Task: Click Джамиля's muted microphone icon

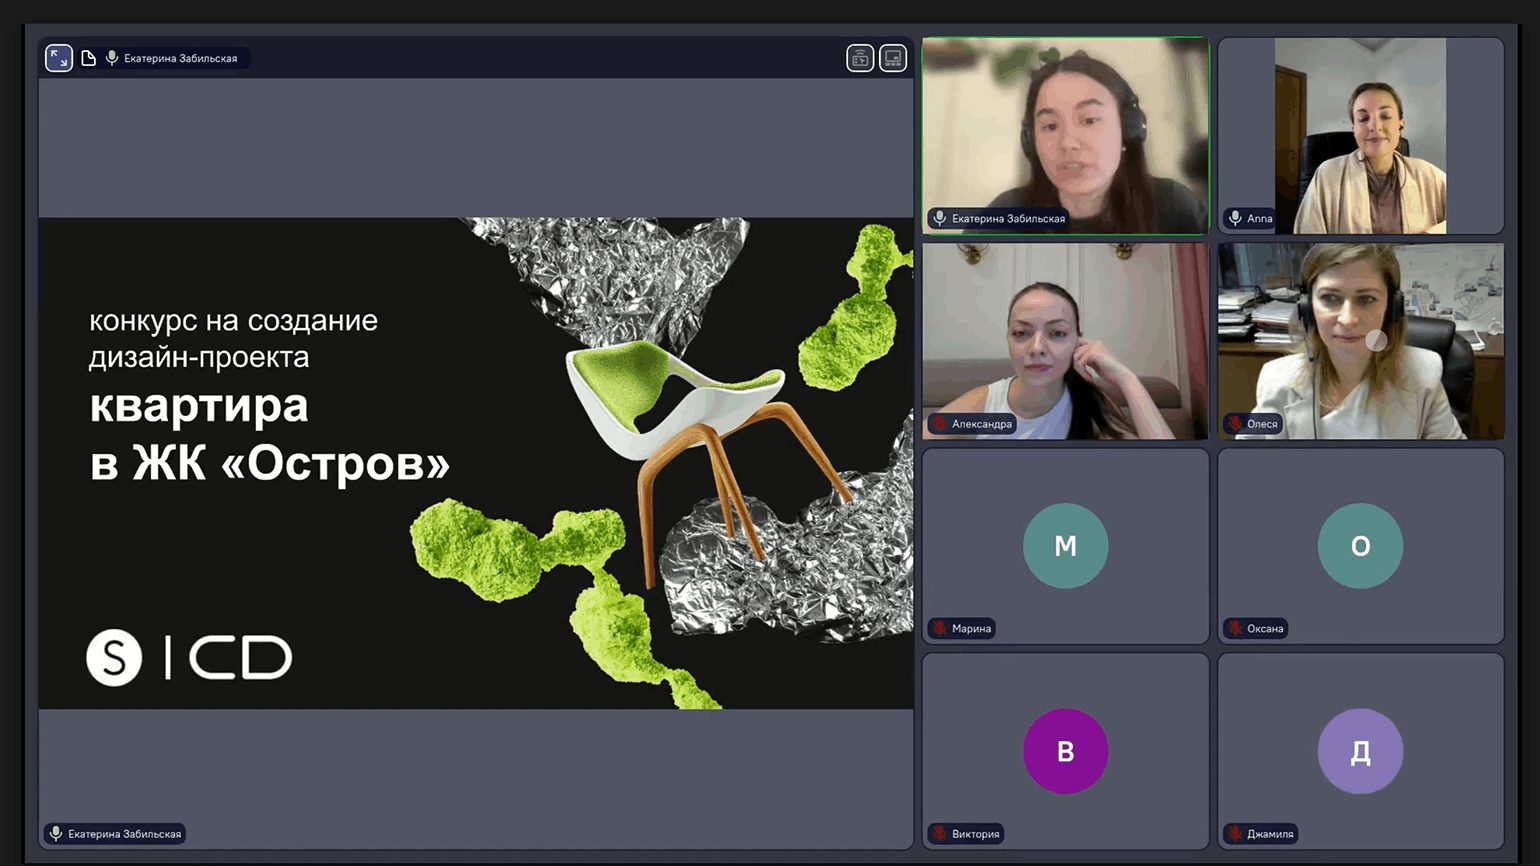Action: [x=1235, y=834]
